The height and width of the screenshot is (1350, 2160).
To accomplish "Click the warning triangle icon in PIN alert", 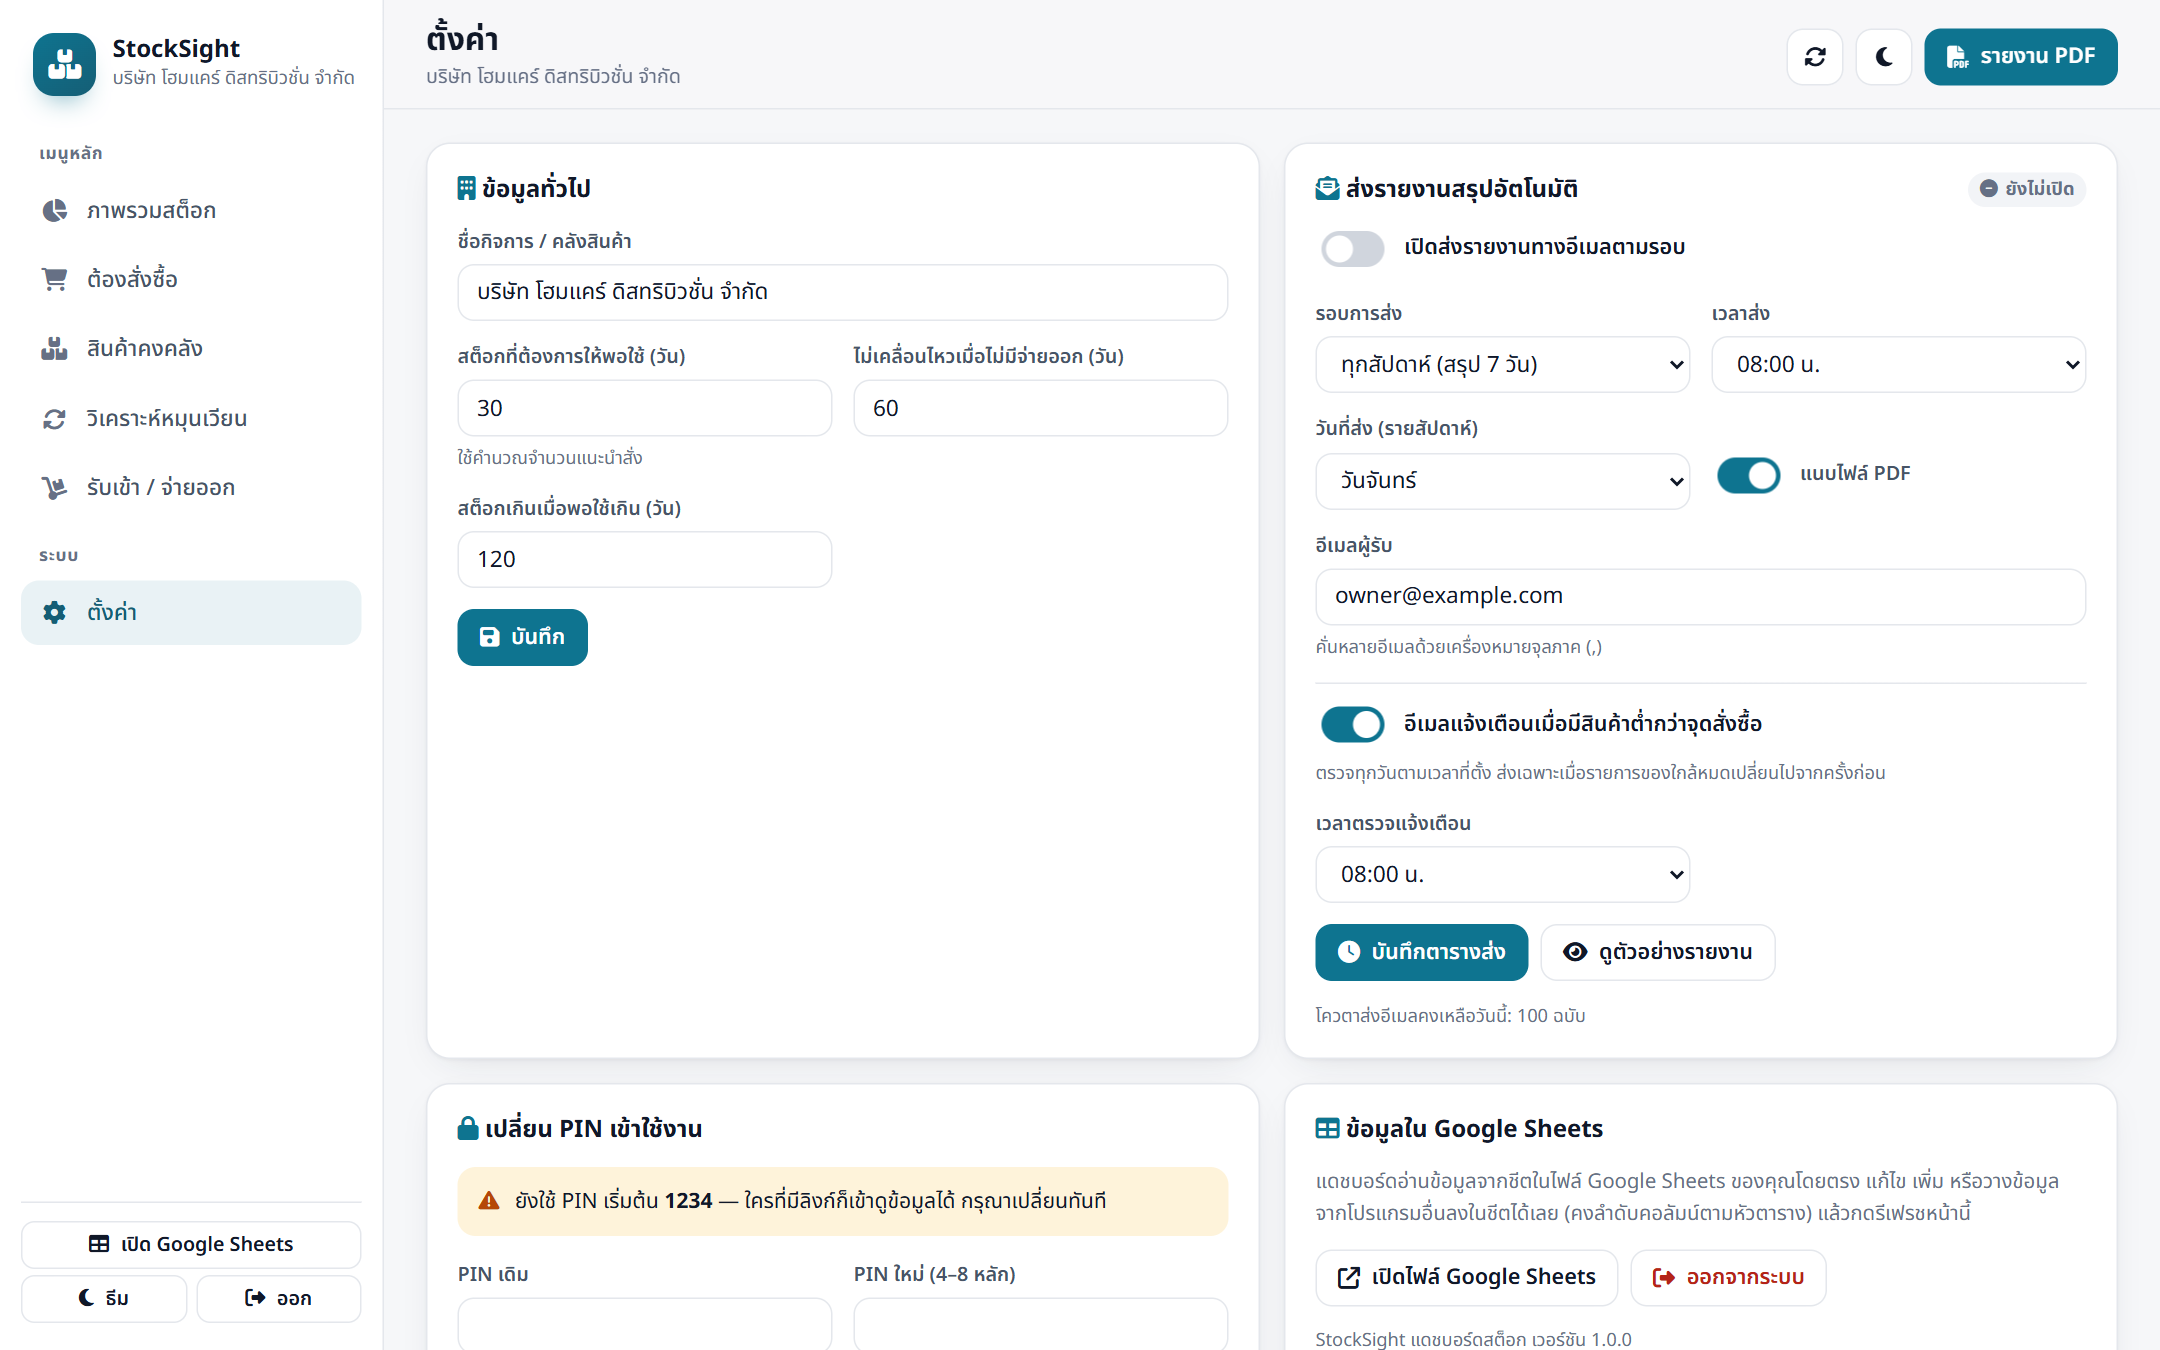I will [x=489, y=1201].
